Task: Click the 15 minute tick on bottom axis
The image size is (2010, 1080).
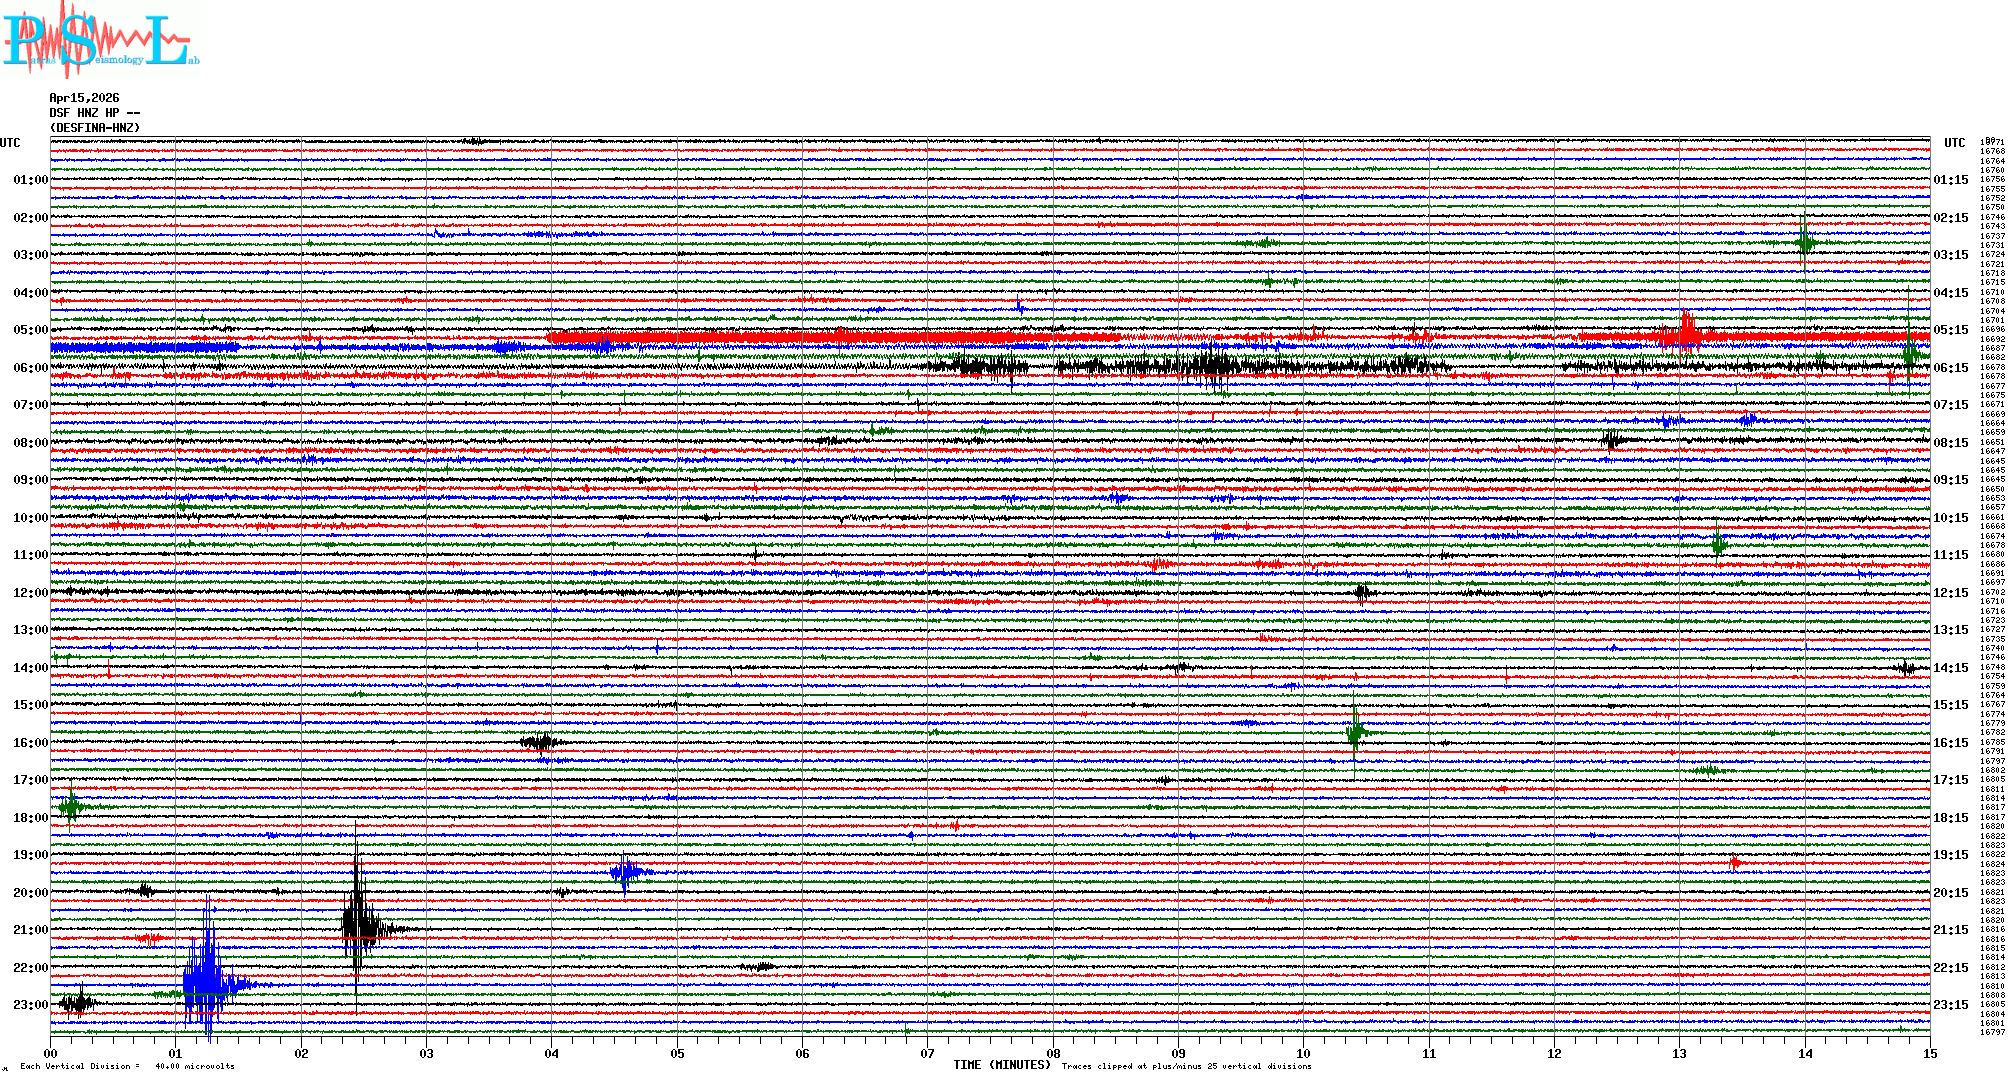Action: tap(1929, 1054)
